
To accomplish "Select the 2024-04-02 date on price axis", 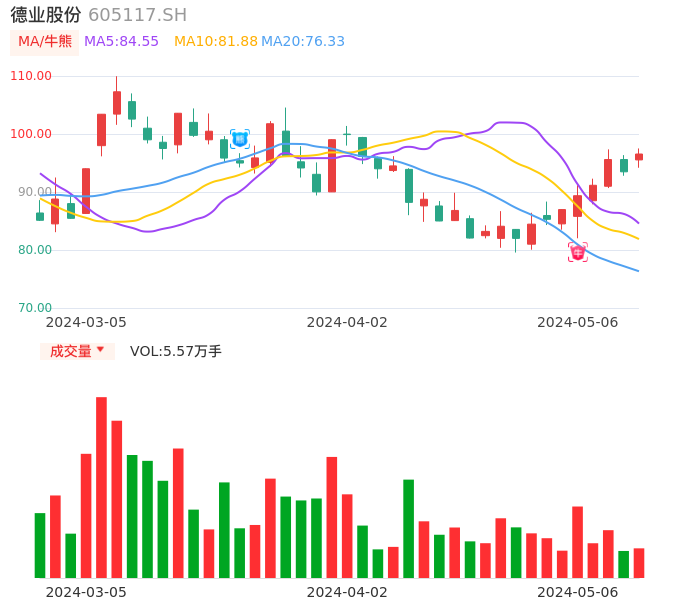I will 346,322.
